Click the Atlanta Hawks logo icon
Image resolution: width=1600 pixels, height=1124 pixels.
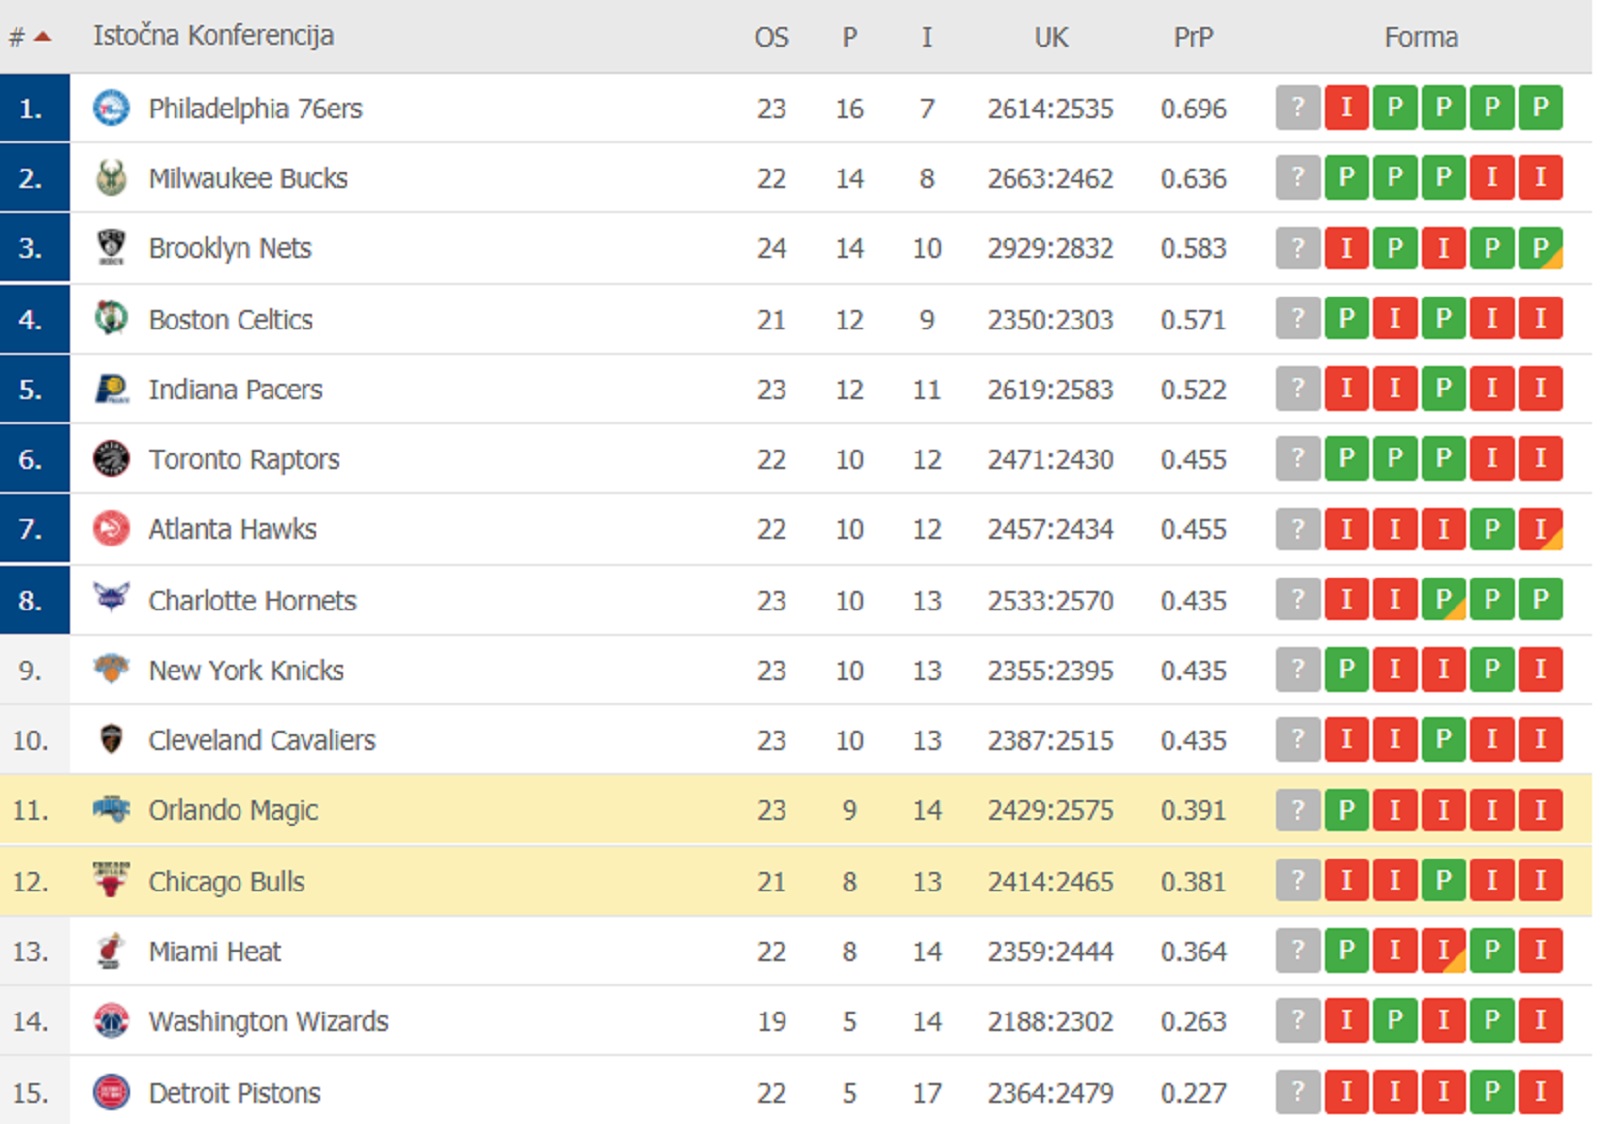pyautogui.click(x=111, y=528)
